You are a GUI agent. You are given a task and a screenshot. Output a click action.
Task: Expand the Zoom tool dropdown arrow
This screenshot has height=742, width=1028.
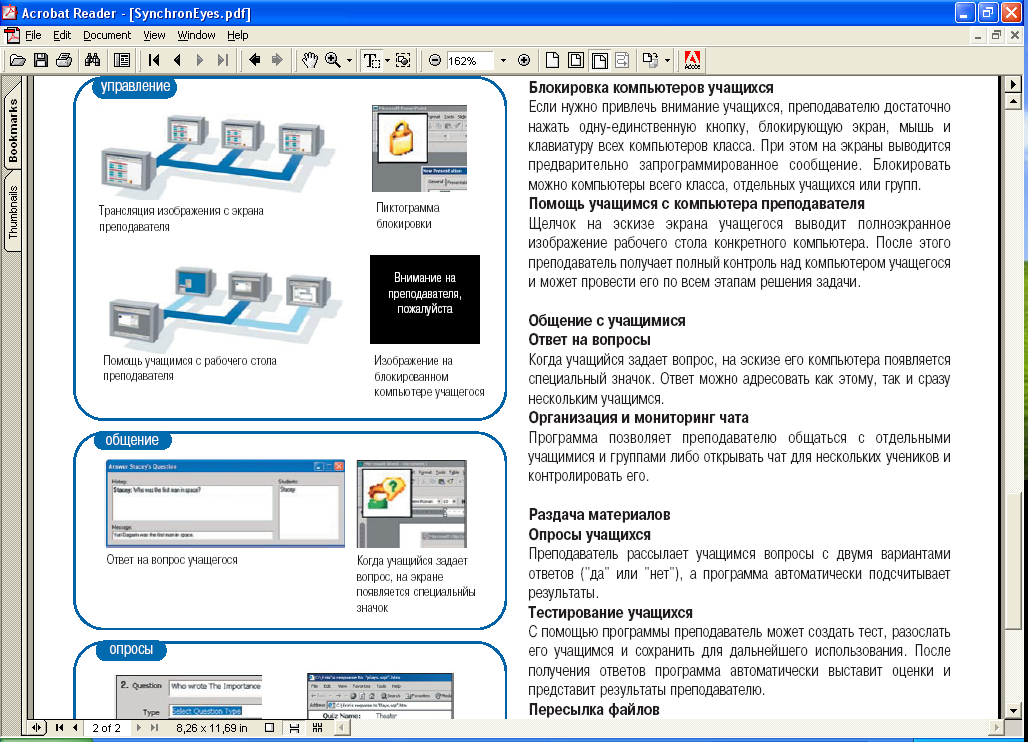349,60
